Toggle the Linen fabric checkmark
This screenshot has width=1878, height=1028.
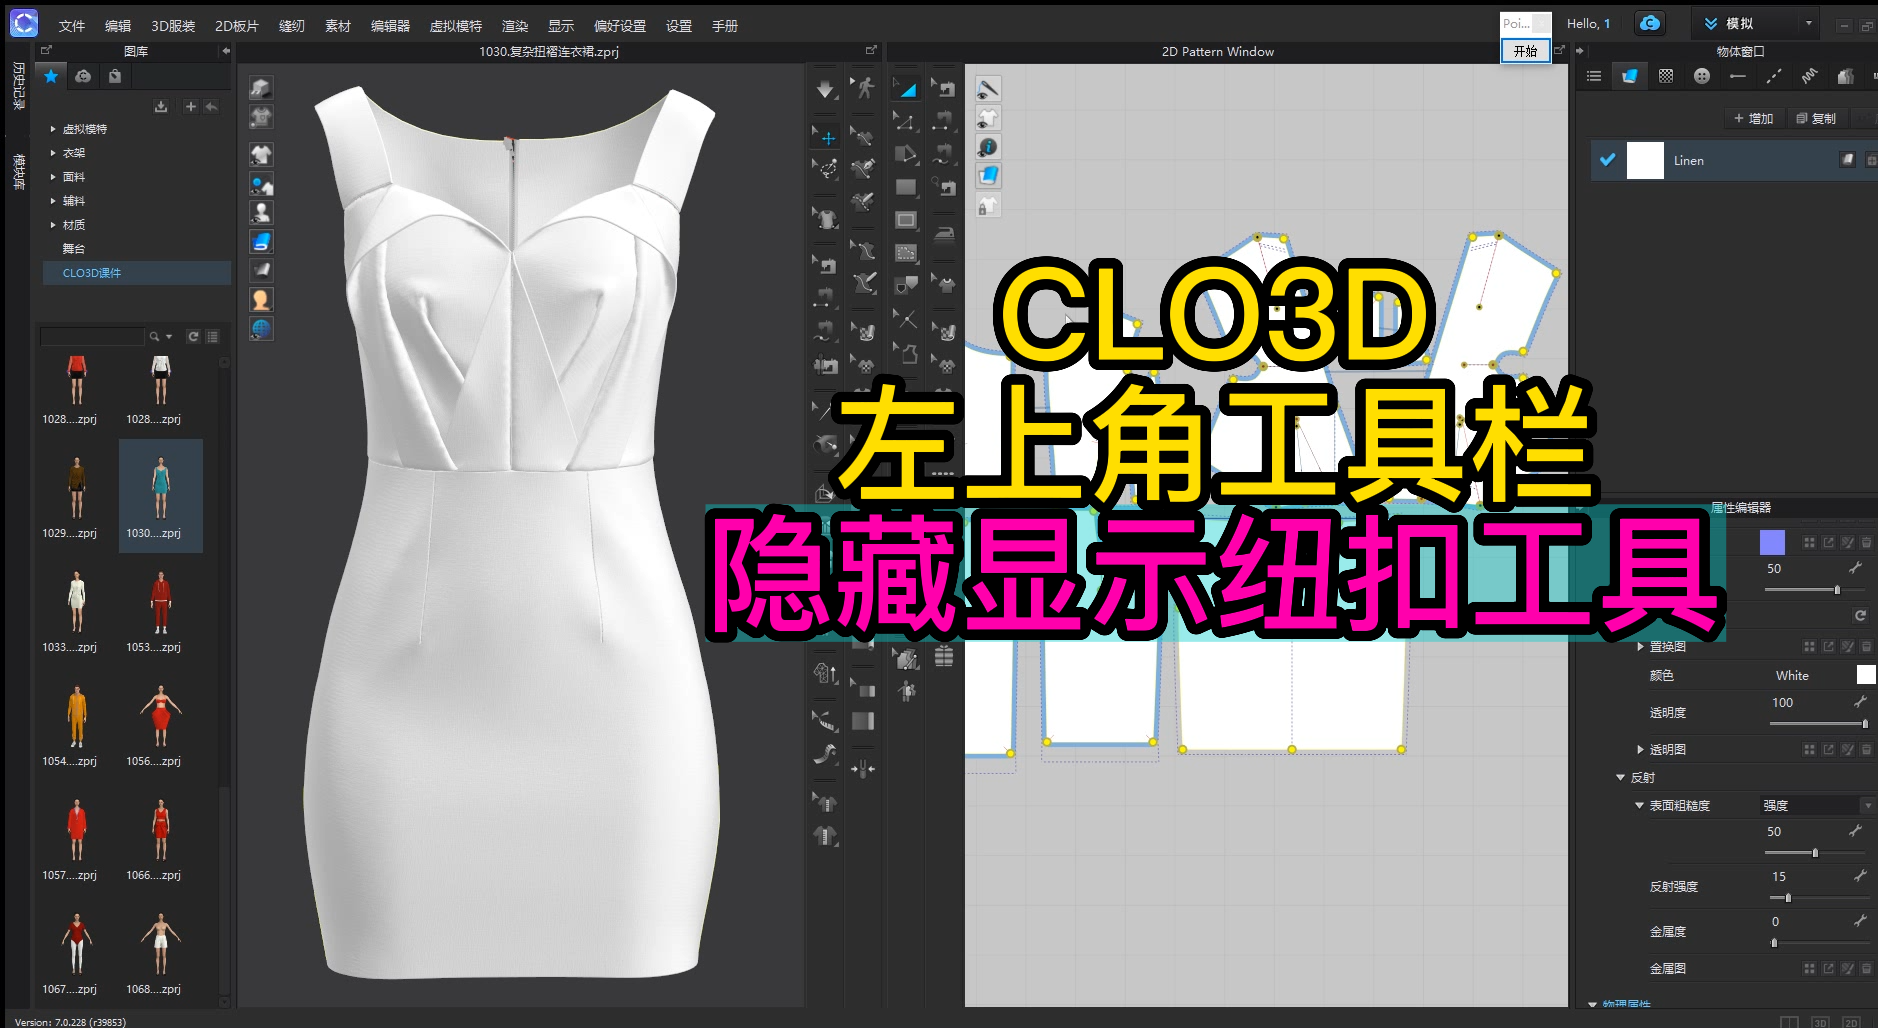(x=1608, y=160)
